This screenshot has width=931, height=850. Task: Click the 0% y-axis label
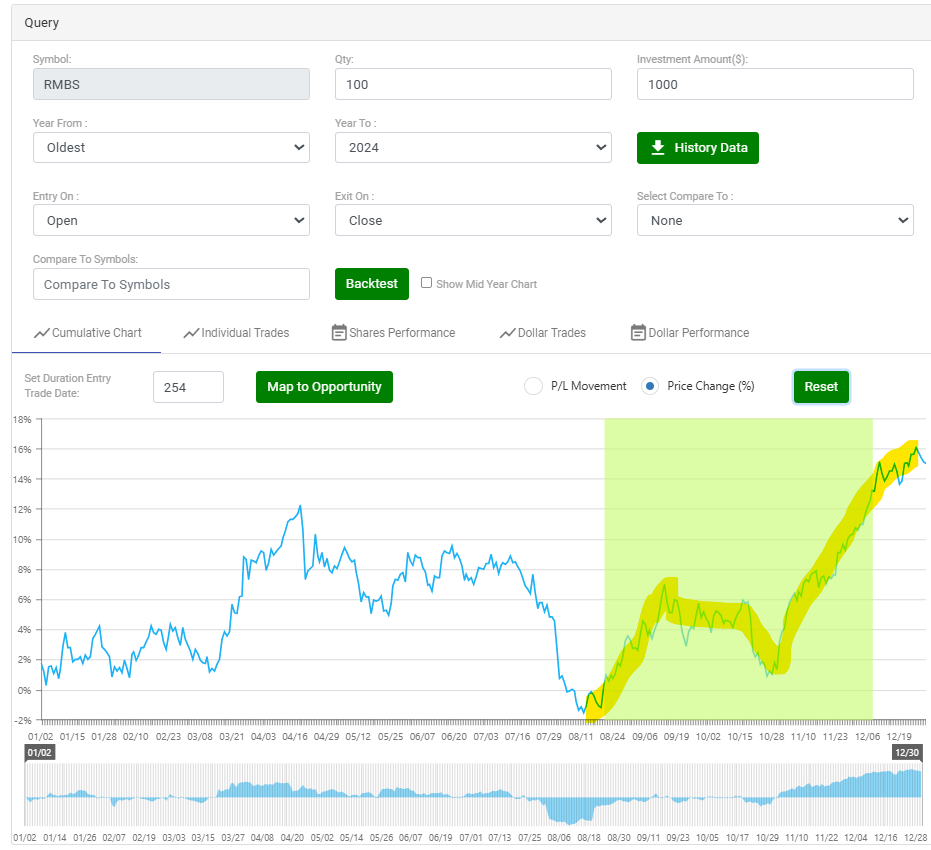coord(24,690)
